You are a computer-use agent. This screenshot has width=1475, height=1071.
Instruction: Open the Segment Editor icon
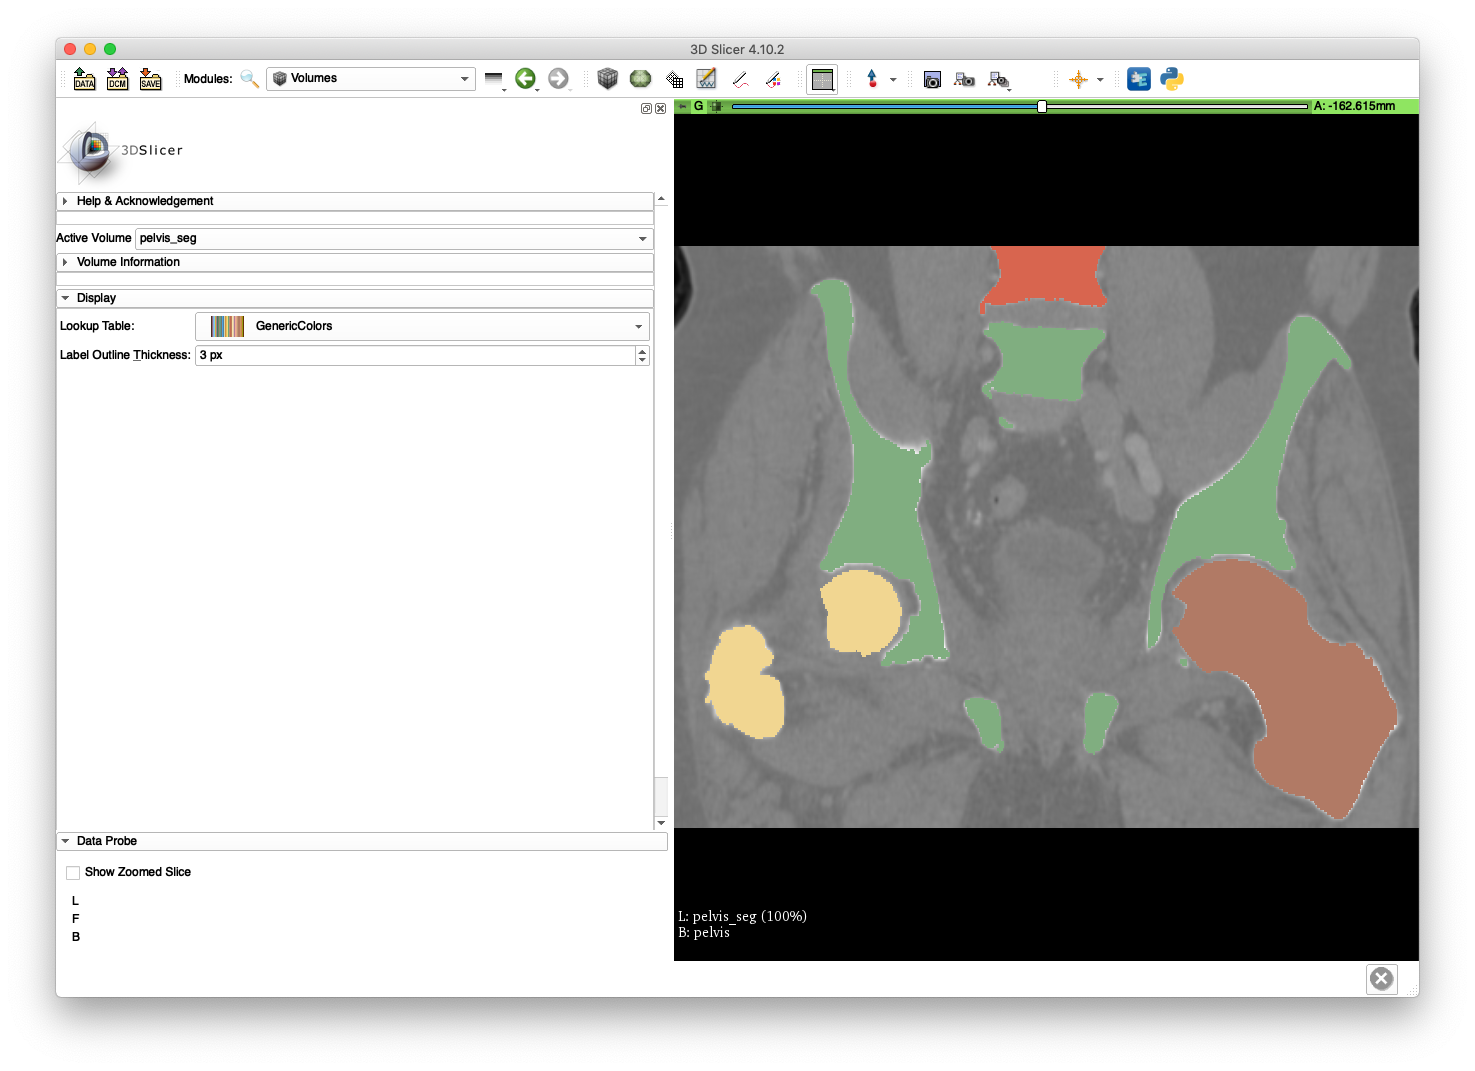(707, 79)
